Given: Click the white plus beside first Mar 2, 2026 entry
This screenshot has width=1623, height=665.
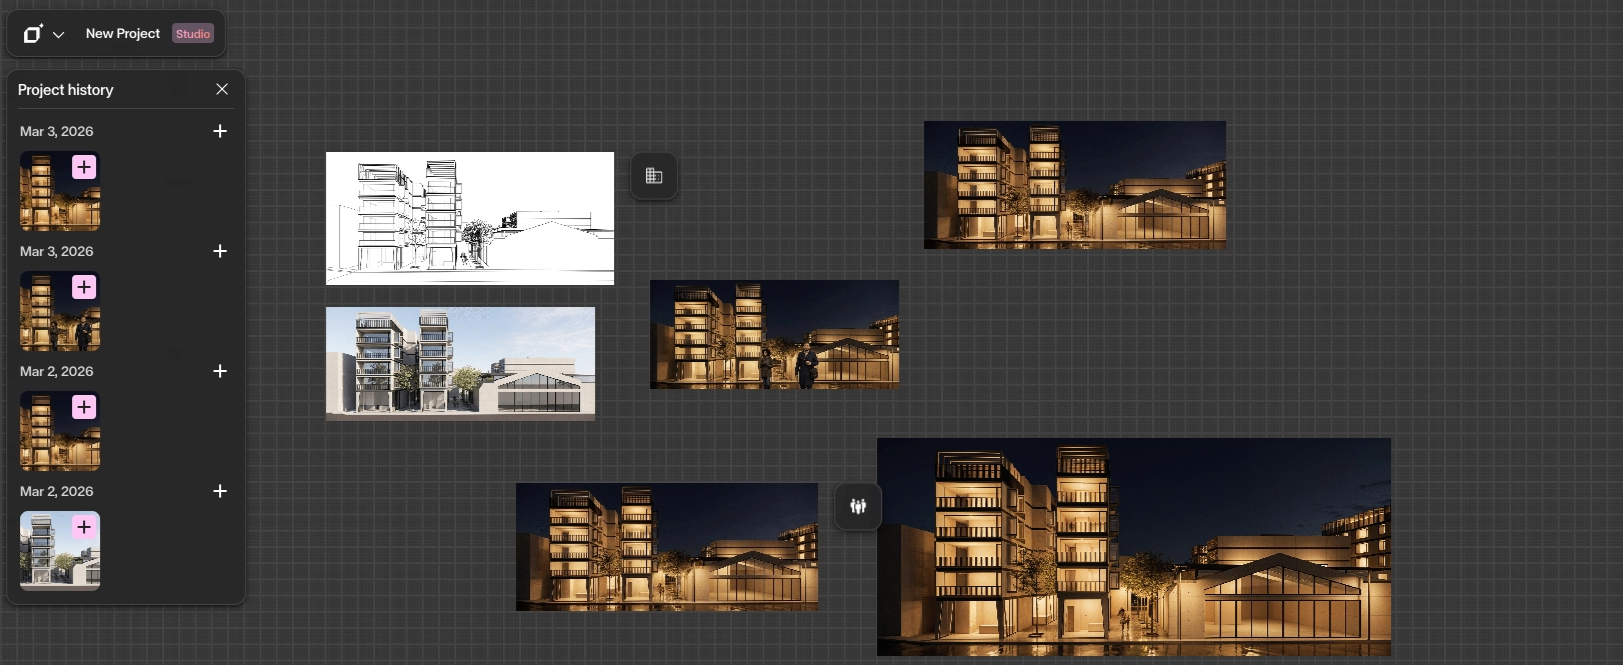Looking at the screenshot, I should tap(220, 372).
